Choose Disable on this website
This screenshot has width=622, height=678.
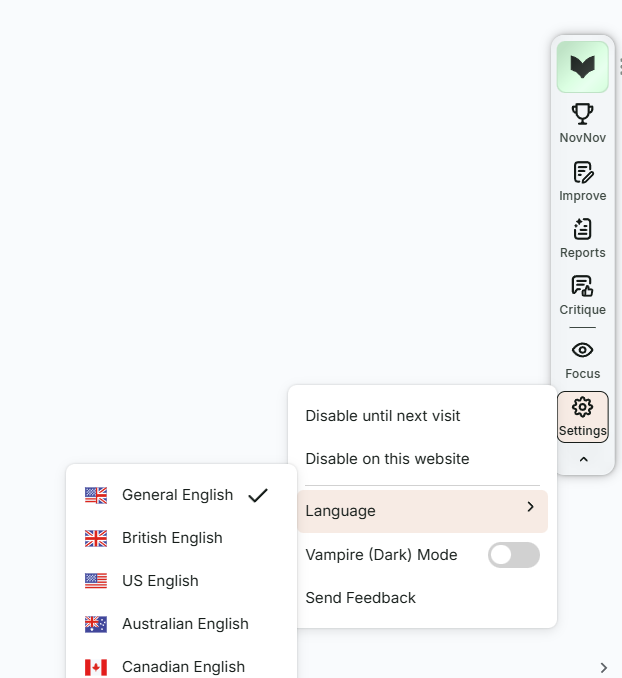pos(387,459)
